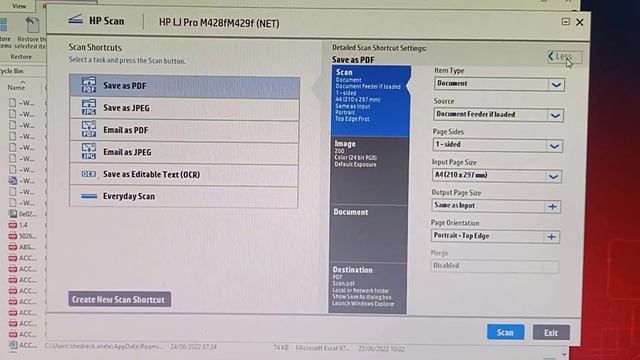Click the Name column header in Explorer
Image resolution: width=640 pixels, height=360 pixels.
[x=16, y=87]
